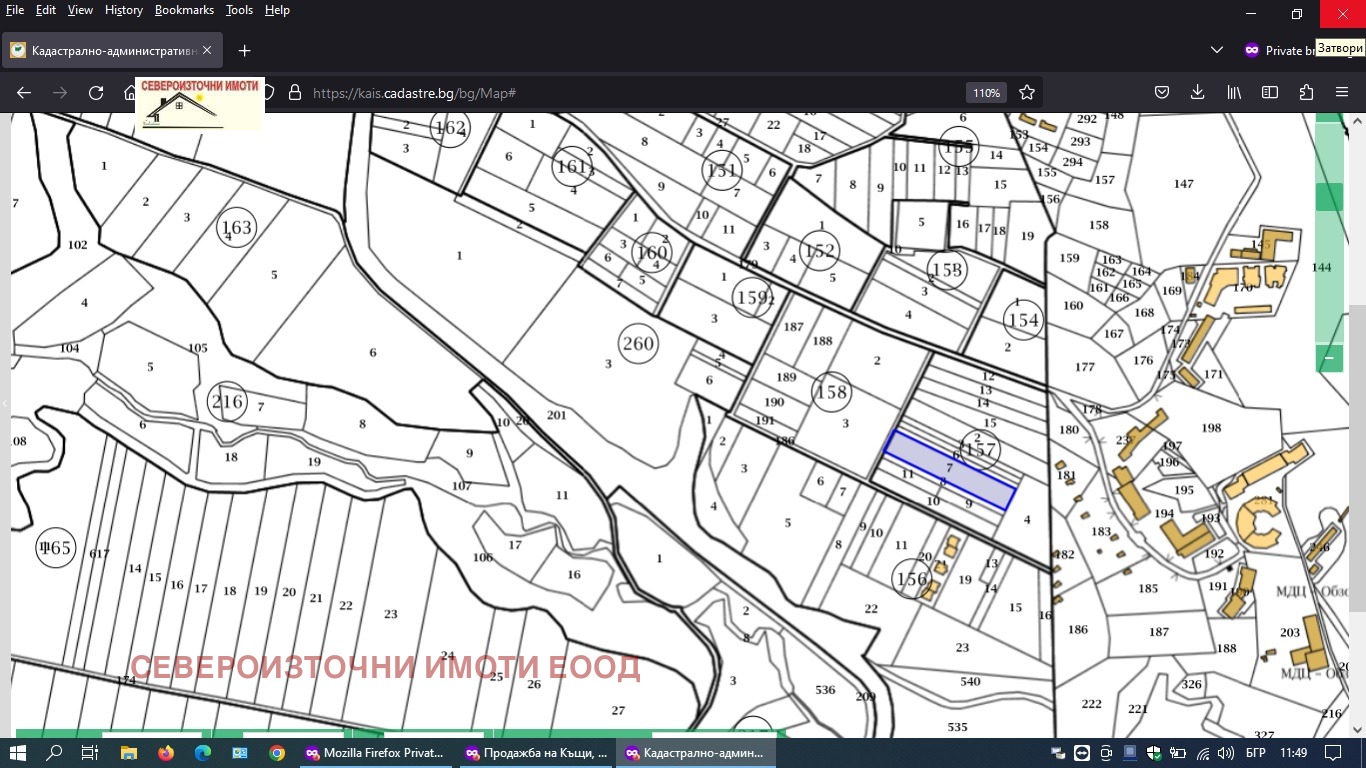Viewport: 1366px width, 768px height.
Task: Toggle the Firefox sidebar view
Action: click(1270, 93)
